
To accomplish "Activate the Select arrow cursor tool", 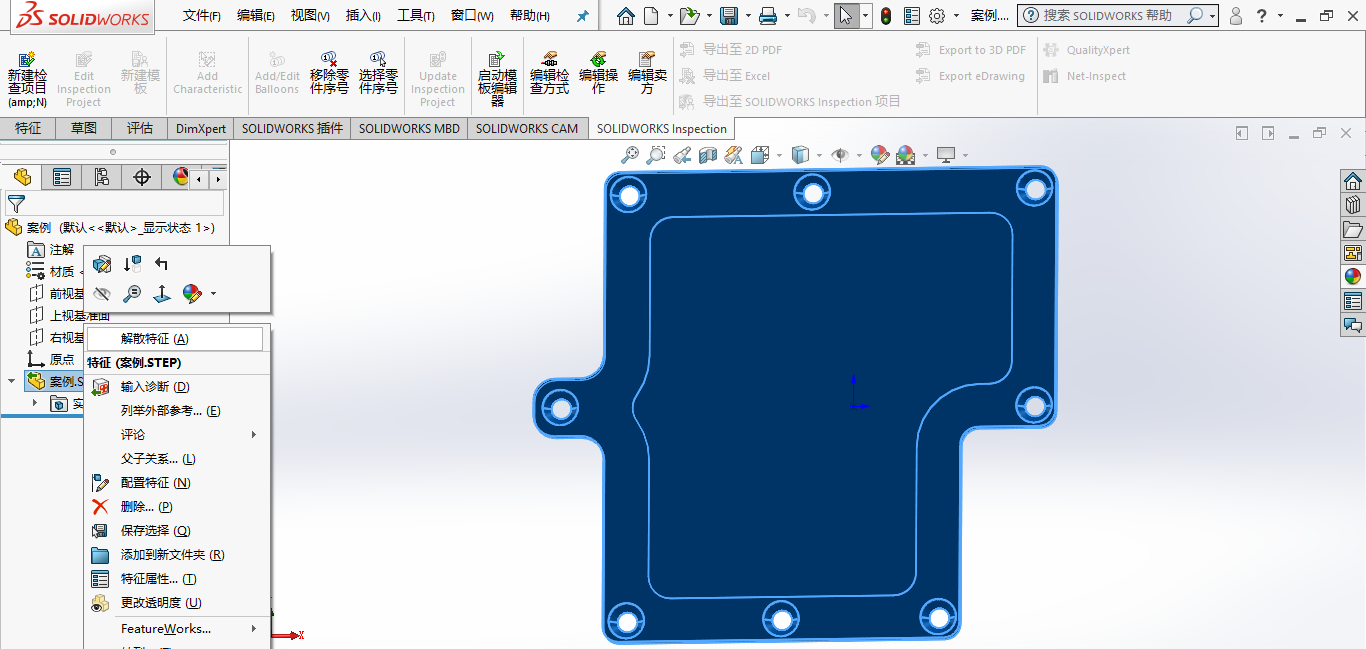I will [846, 16].
